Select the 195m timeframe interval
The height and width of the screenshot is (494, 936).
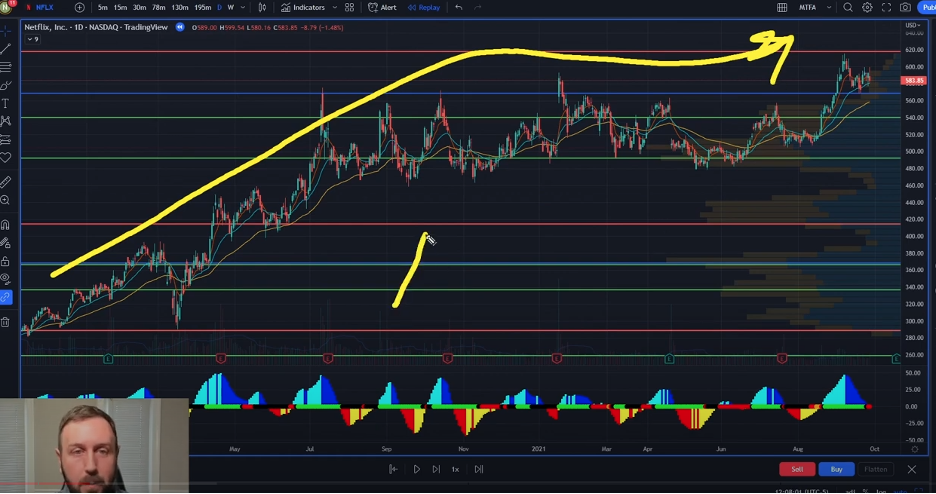tap(202, 7)
